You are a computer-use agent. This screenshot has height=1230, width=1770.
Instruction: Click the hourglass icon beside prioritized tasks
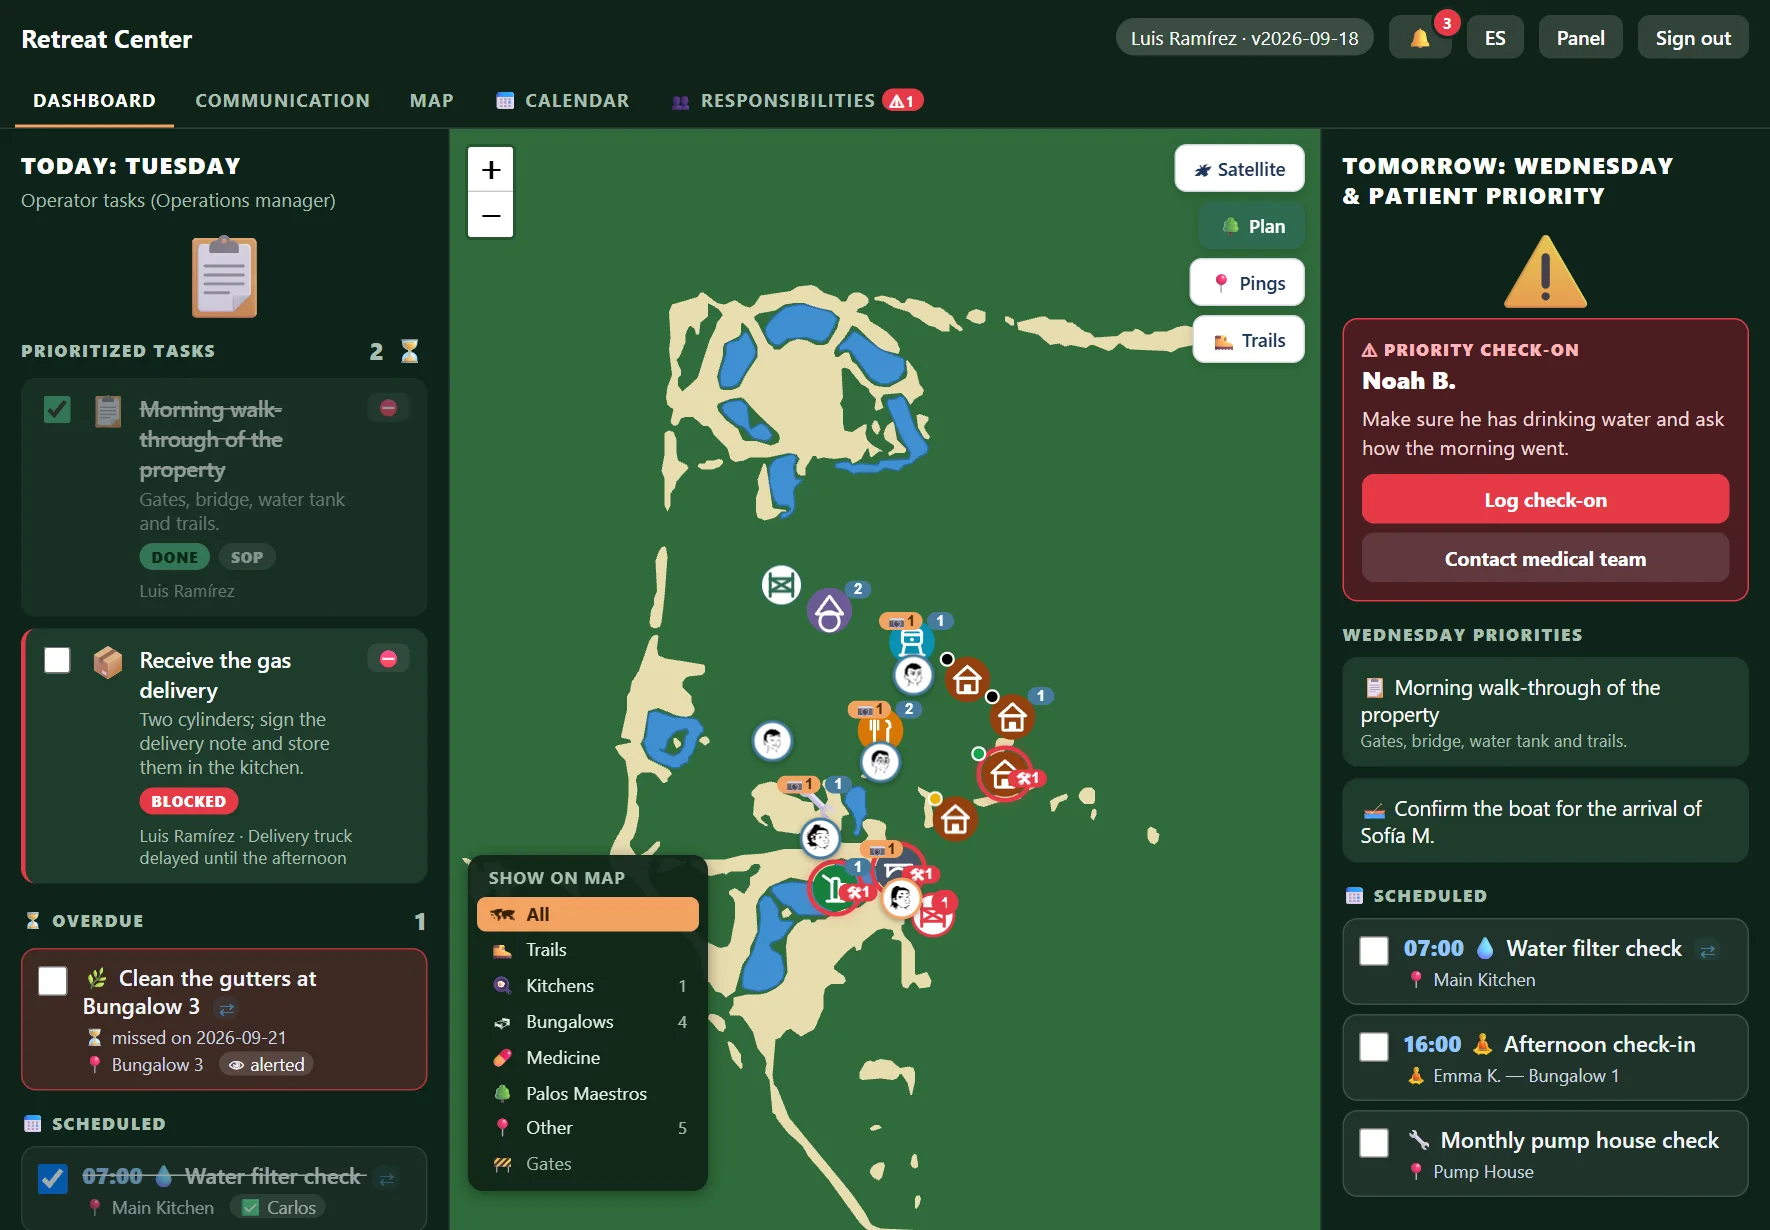[410, 351]
